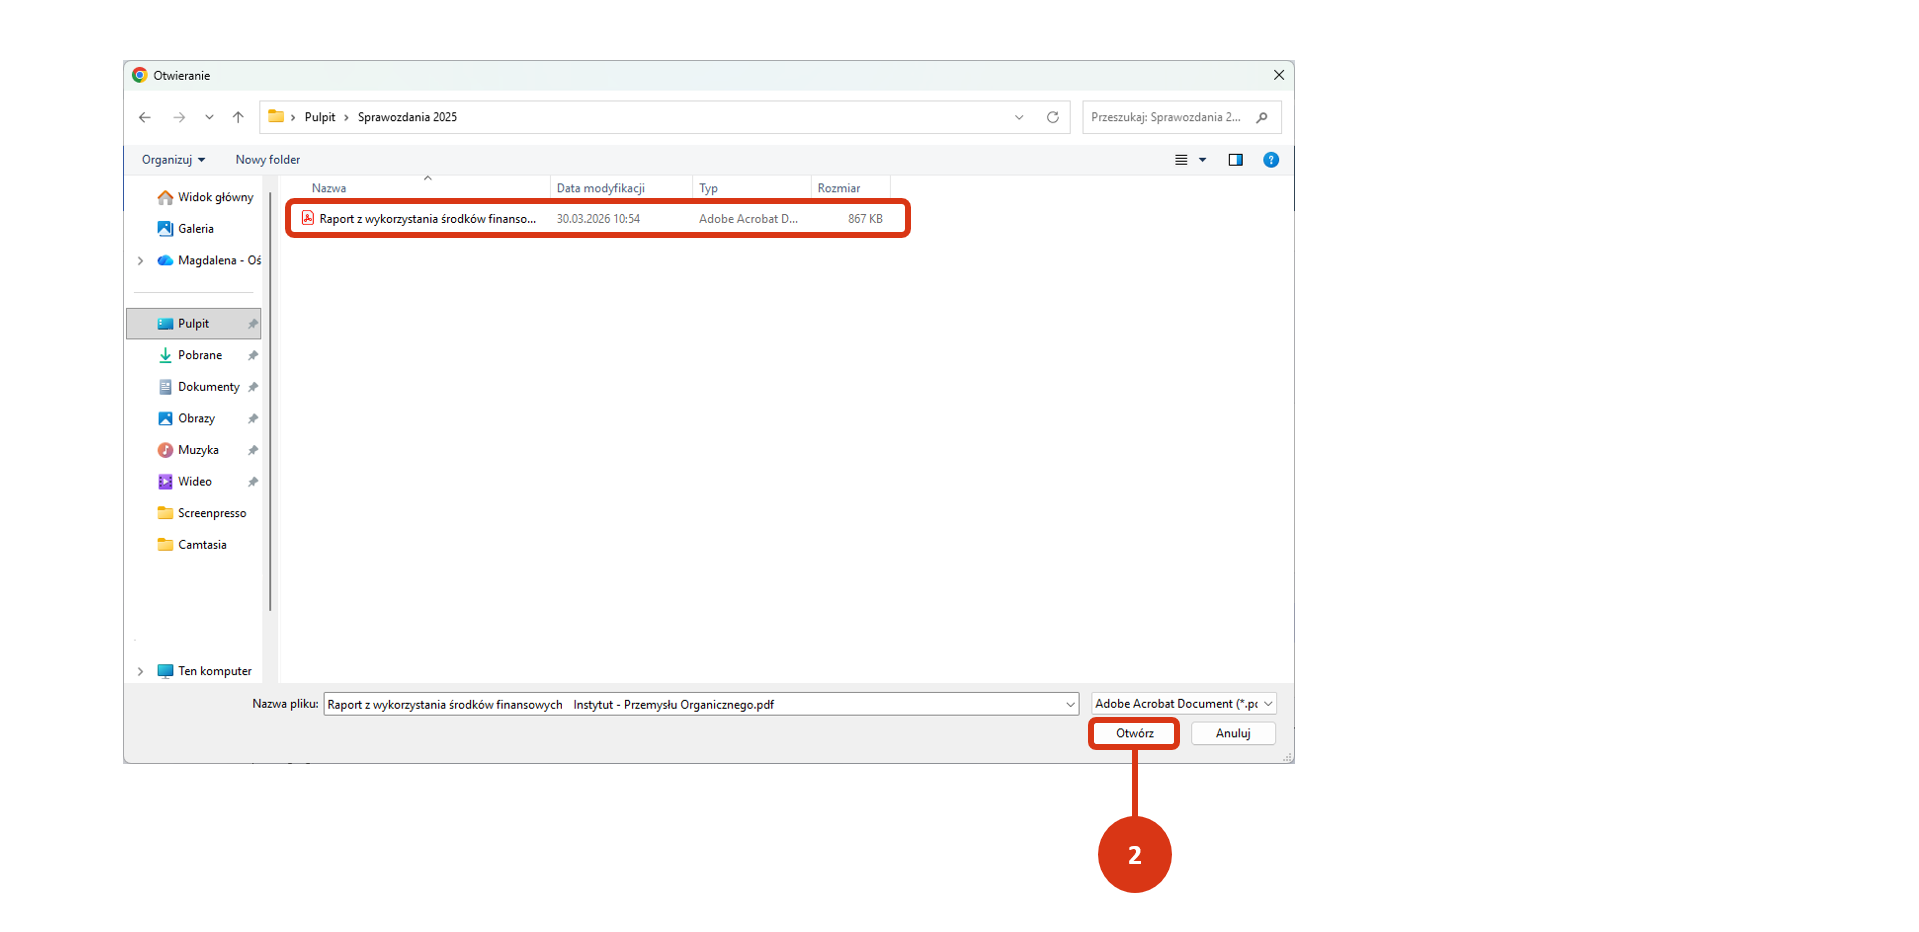Click Nowy folder in the toolbar

(x=267, y=160)
